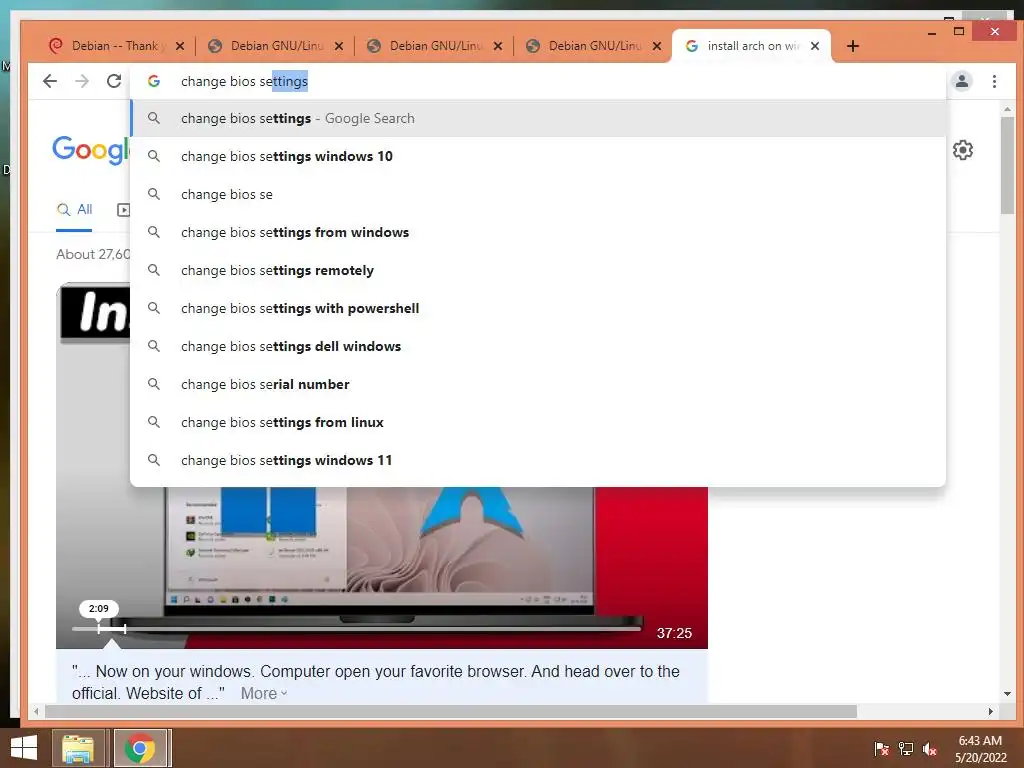Click horizontal scrollbar's right arrow

coord(991,712)
